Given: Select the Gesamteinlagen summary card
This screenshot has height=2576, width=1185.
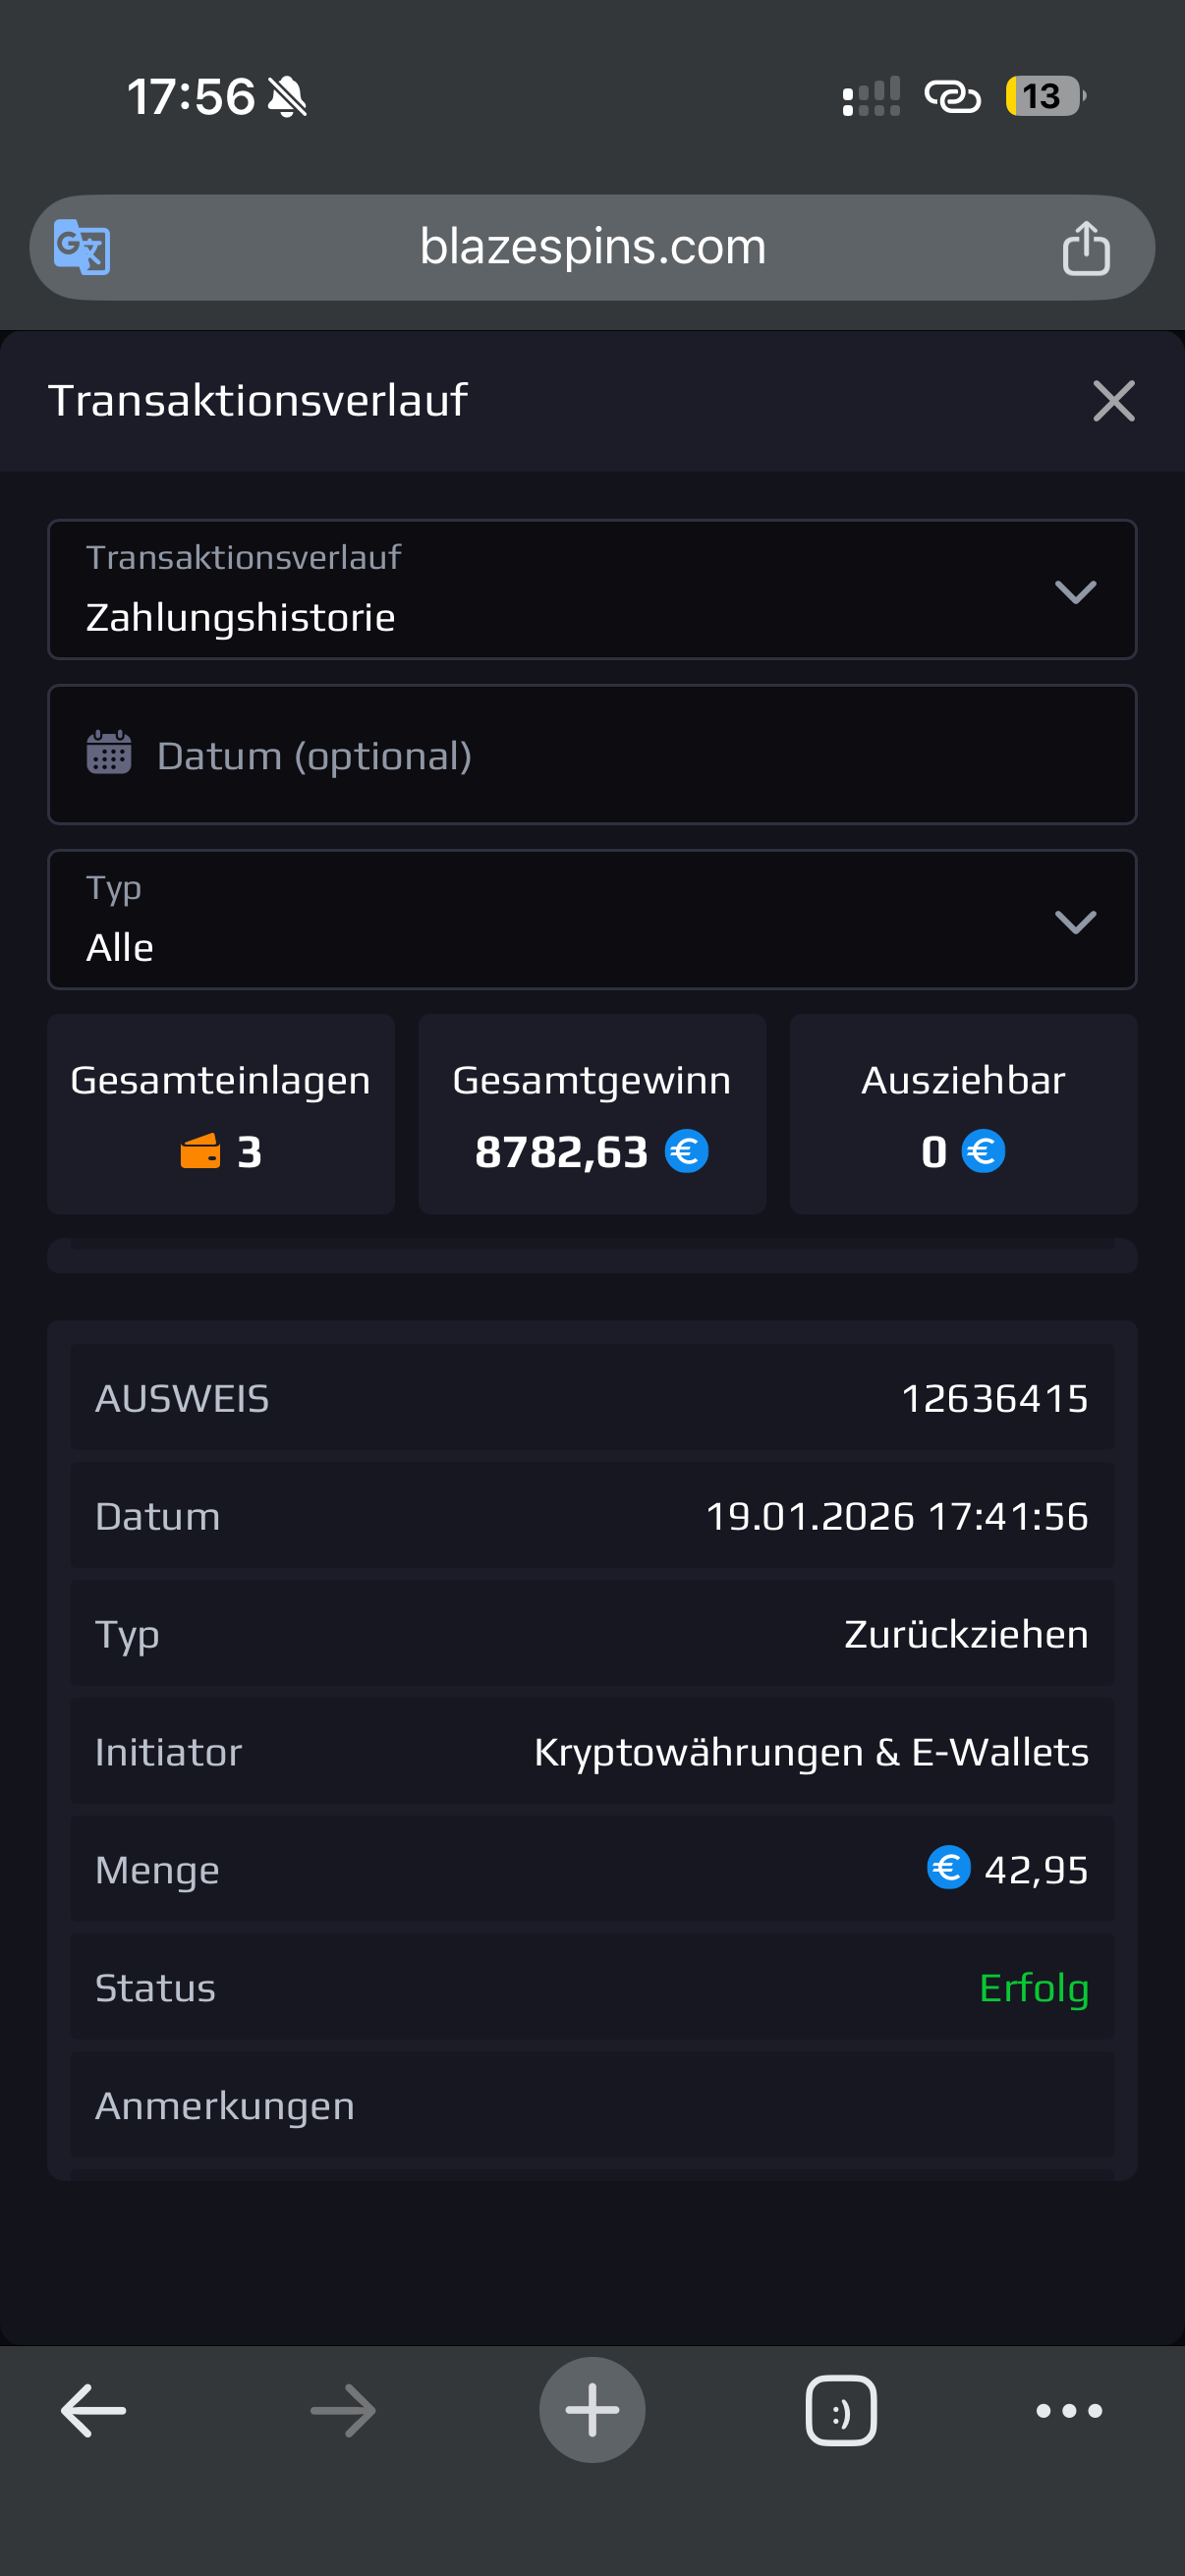Looking at the screenshot, I should pyautogui.click(x=221, y=1114).
